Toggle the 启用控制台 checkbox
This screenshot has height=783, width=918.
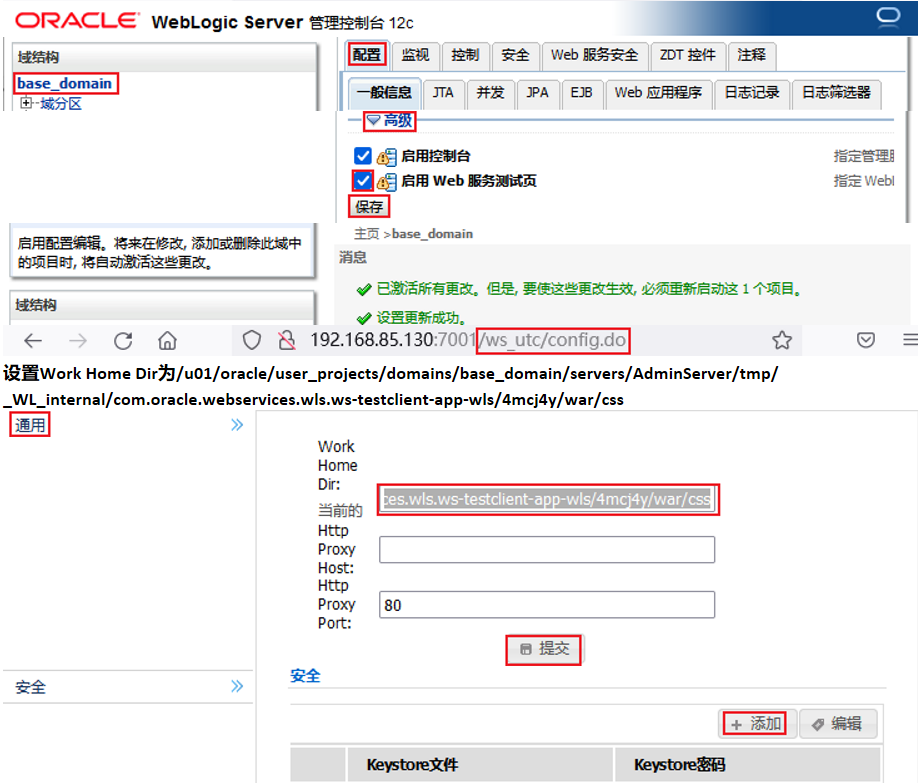[363, 156]
